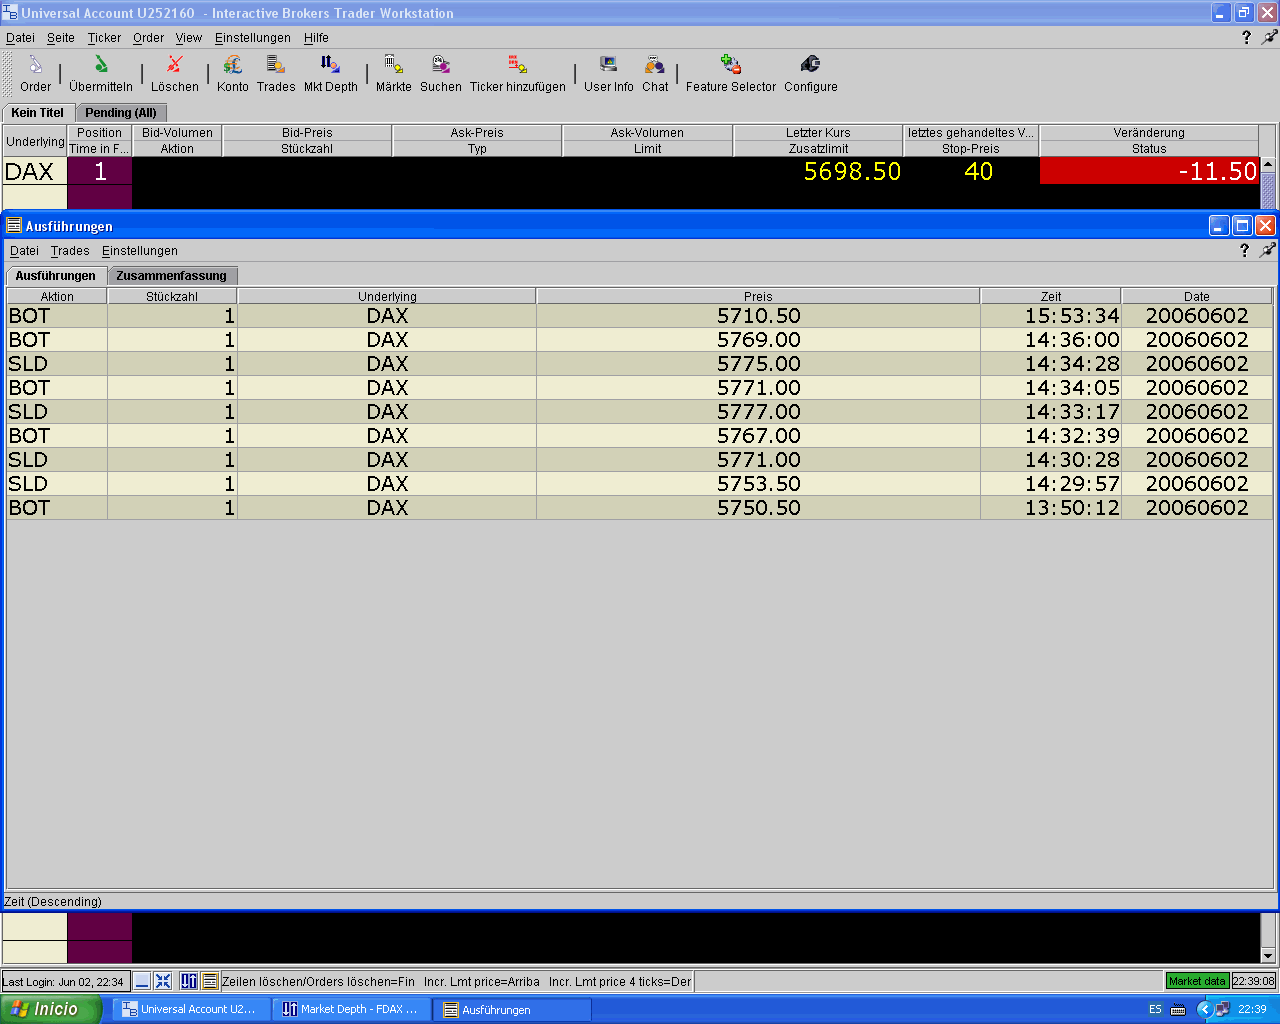Click the last price 5698.50
Viewport: 1280px width, 1024px height.
click(852, 171)
